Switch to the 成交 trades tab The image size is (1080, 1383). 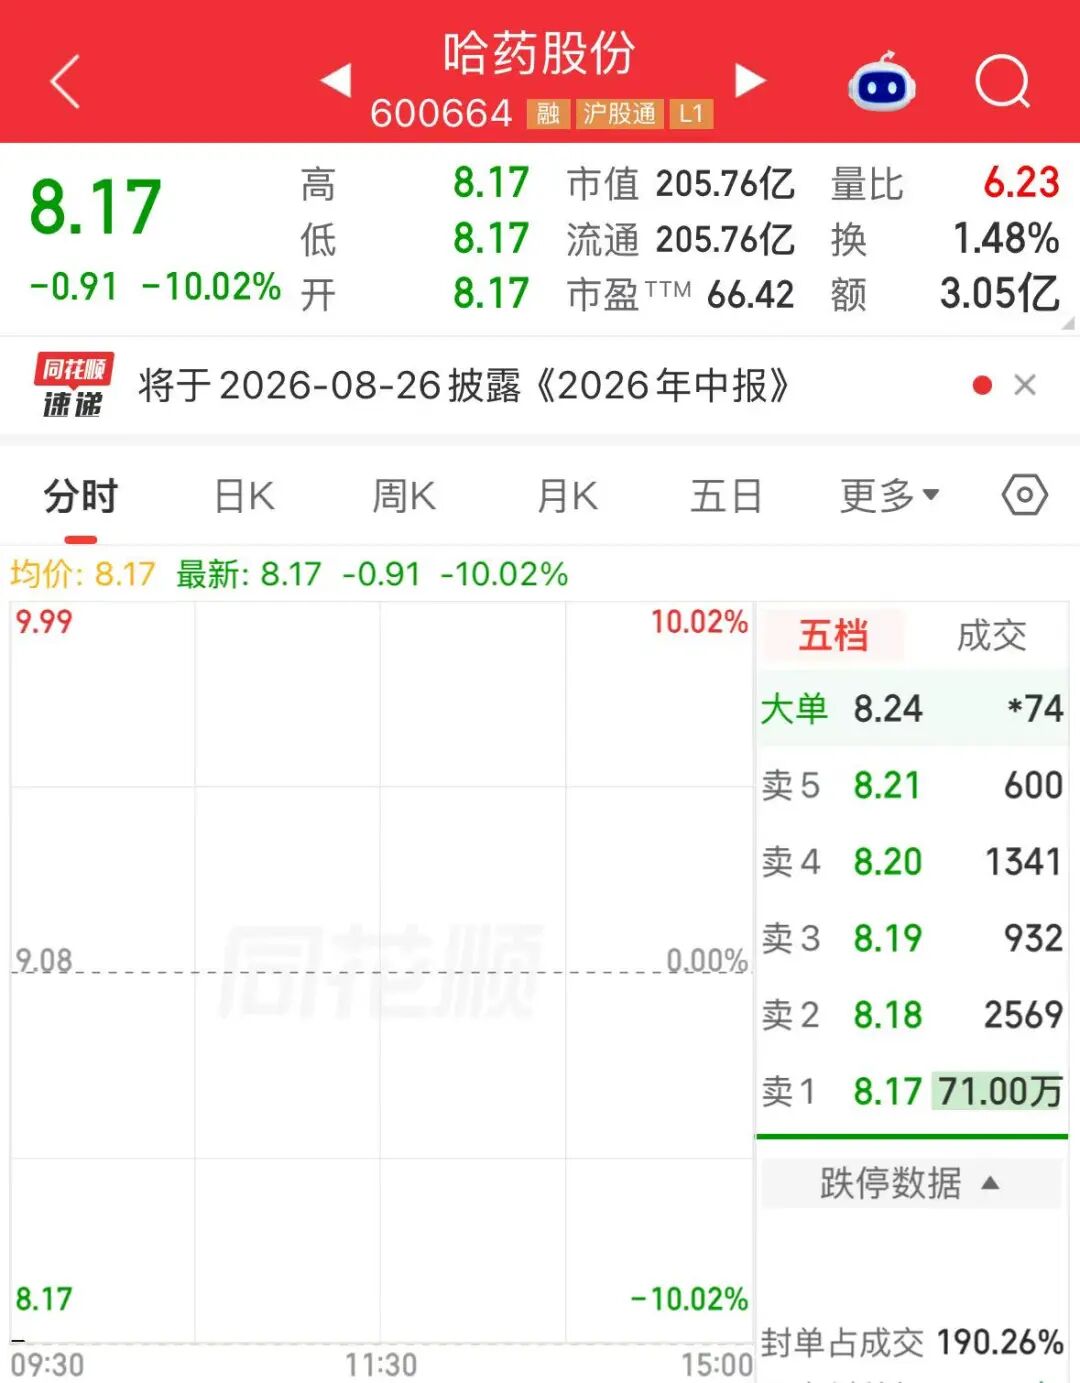991,636
